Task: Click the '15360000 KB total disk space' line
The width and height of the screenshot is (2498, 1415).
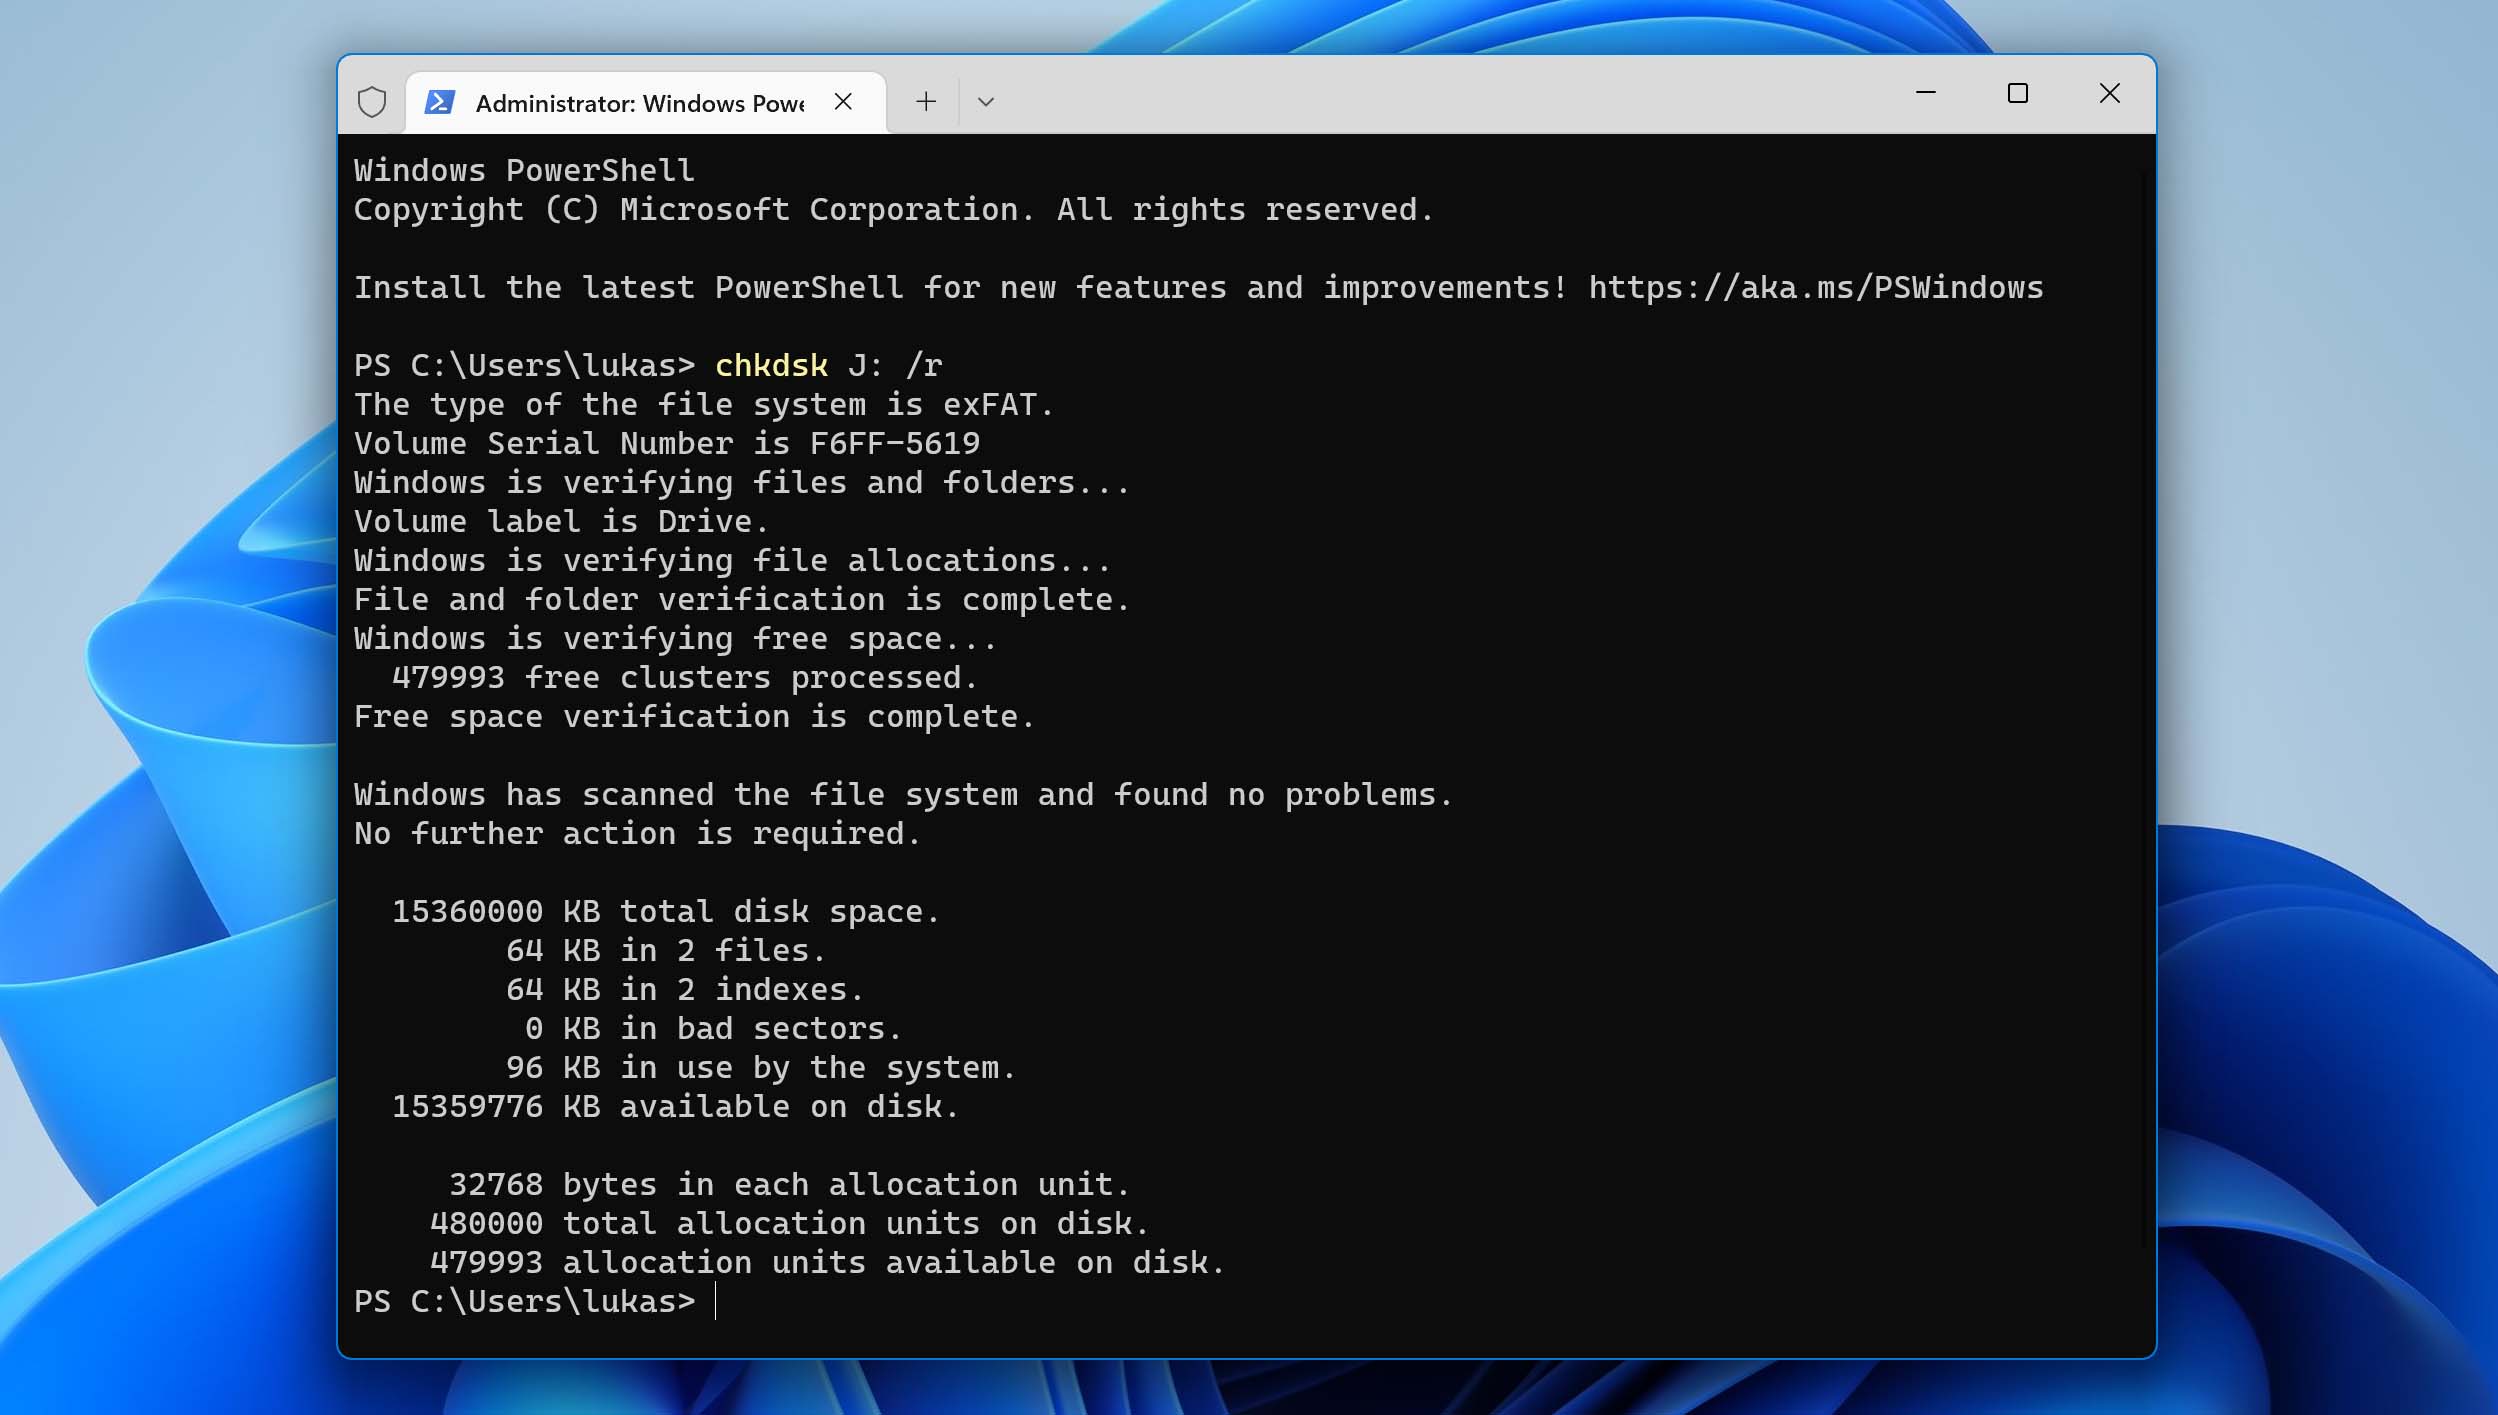Action: point(665,912)
